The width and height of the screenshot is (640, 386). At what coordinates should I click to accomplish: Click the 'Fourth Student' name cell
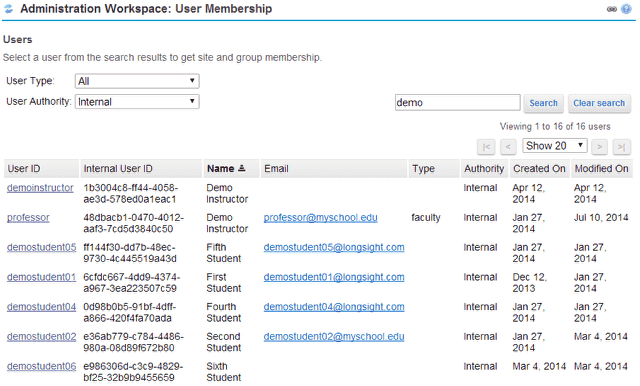click(x=224, y=313)
